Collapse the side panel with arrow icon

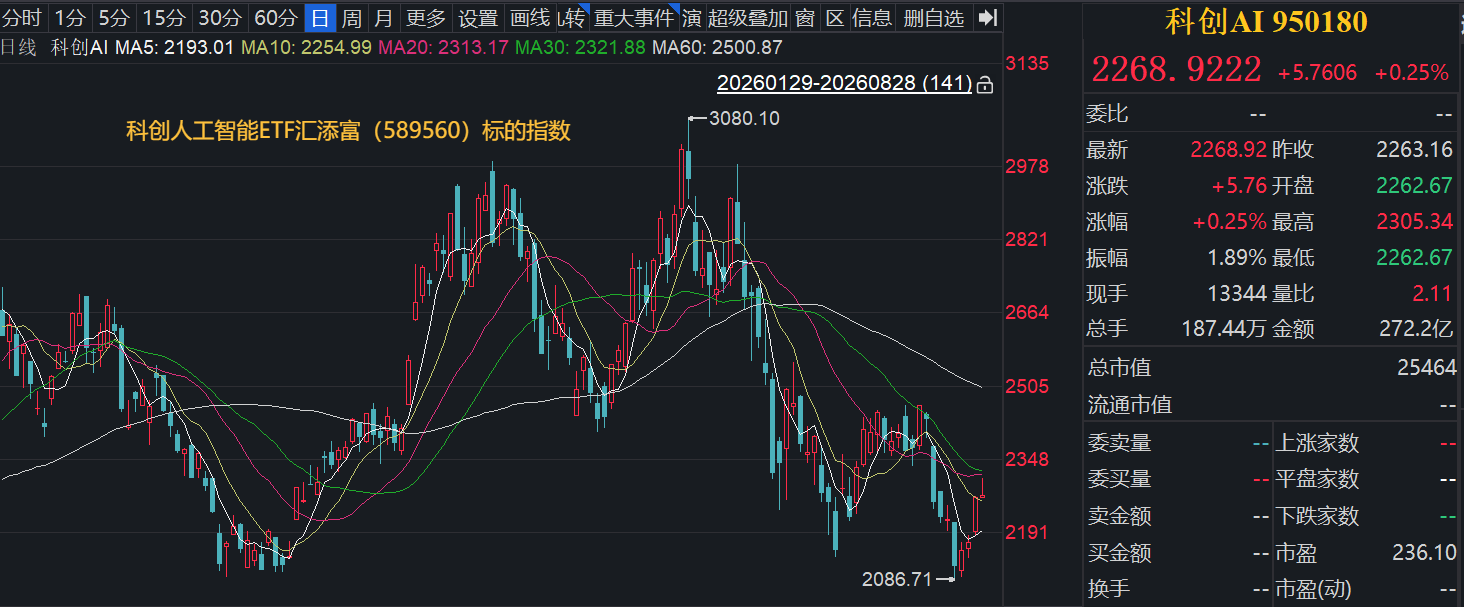pos(987,17)
